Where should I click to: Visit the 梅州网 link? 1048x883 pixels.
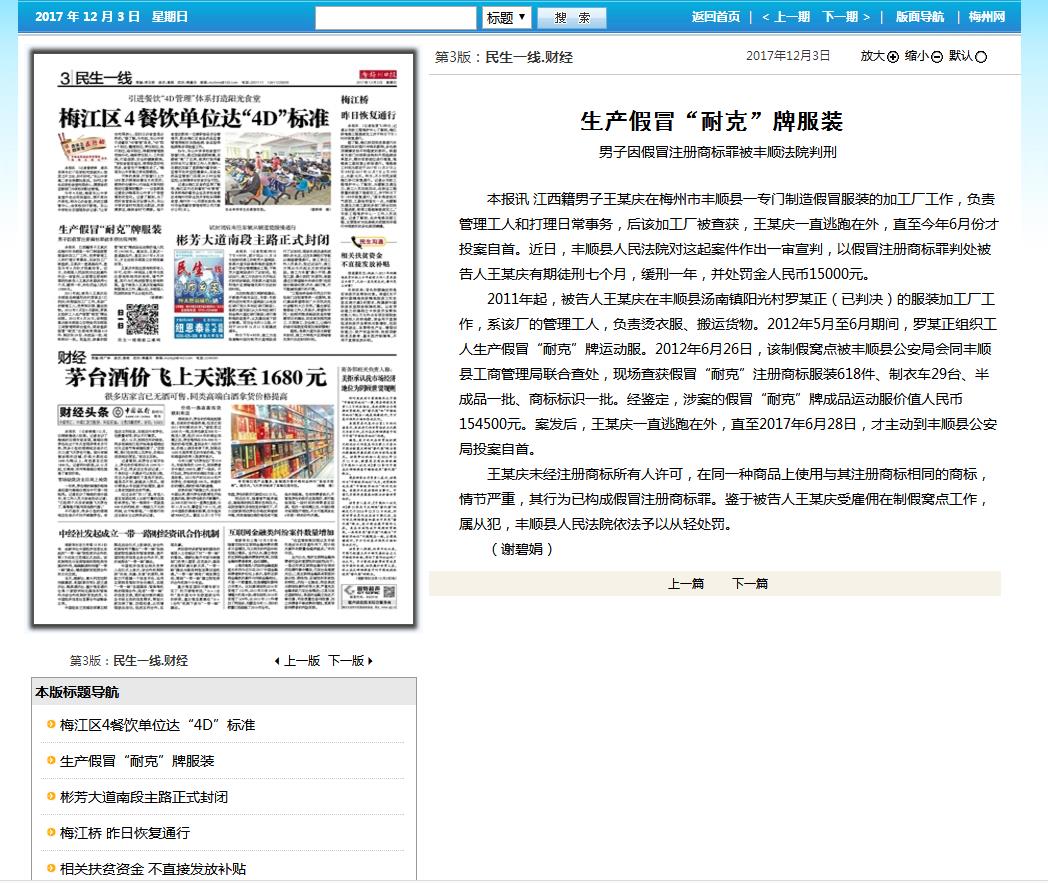(987, 17)
